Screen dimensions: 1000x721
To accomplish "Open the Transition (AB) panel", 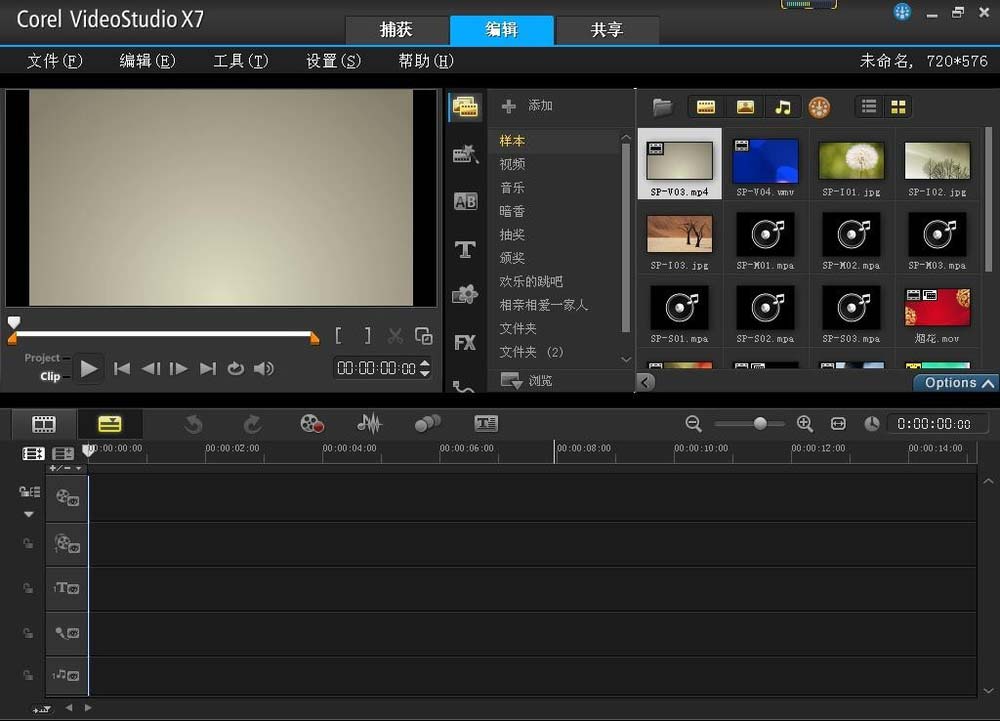I will coord(464,201).
